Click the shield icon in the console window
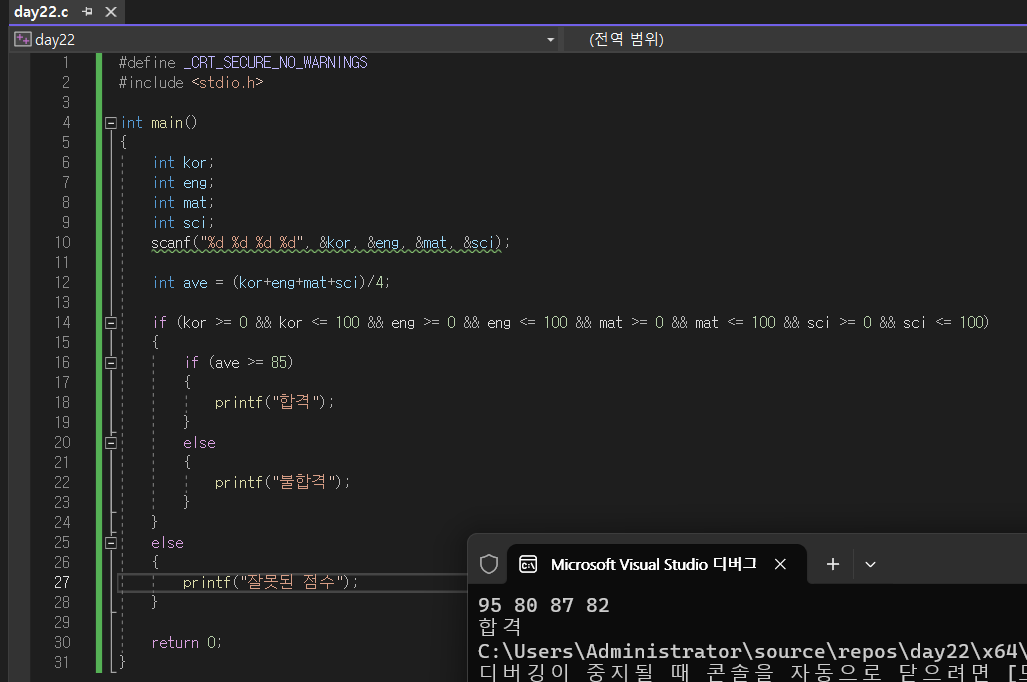The image size is (1027, 682). tap(489, 564)
